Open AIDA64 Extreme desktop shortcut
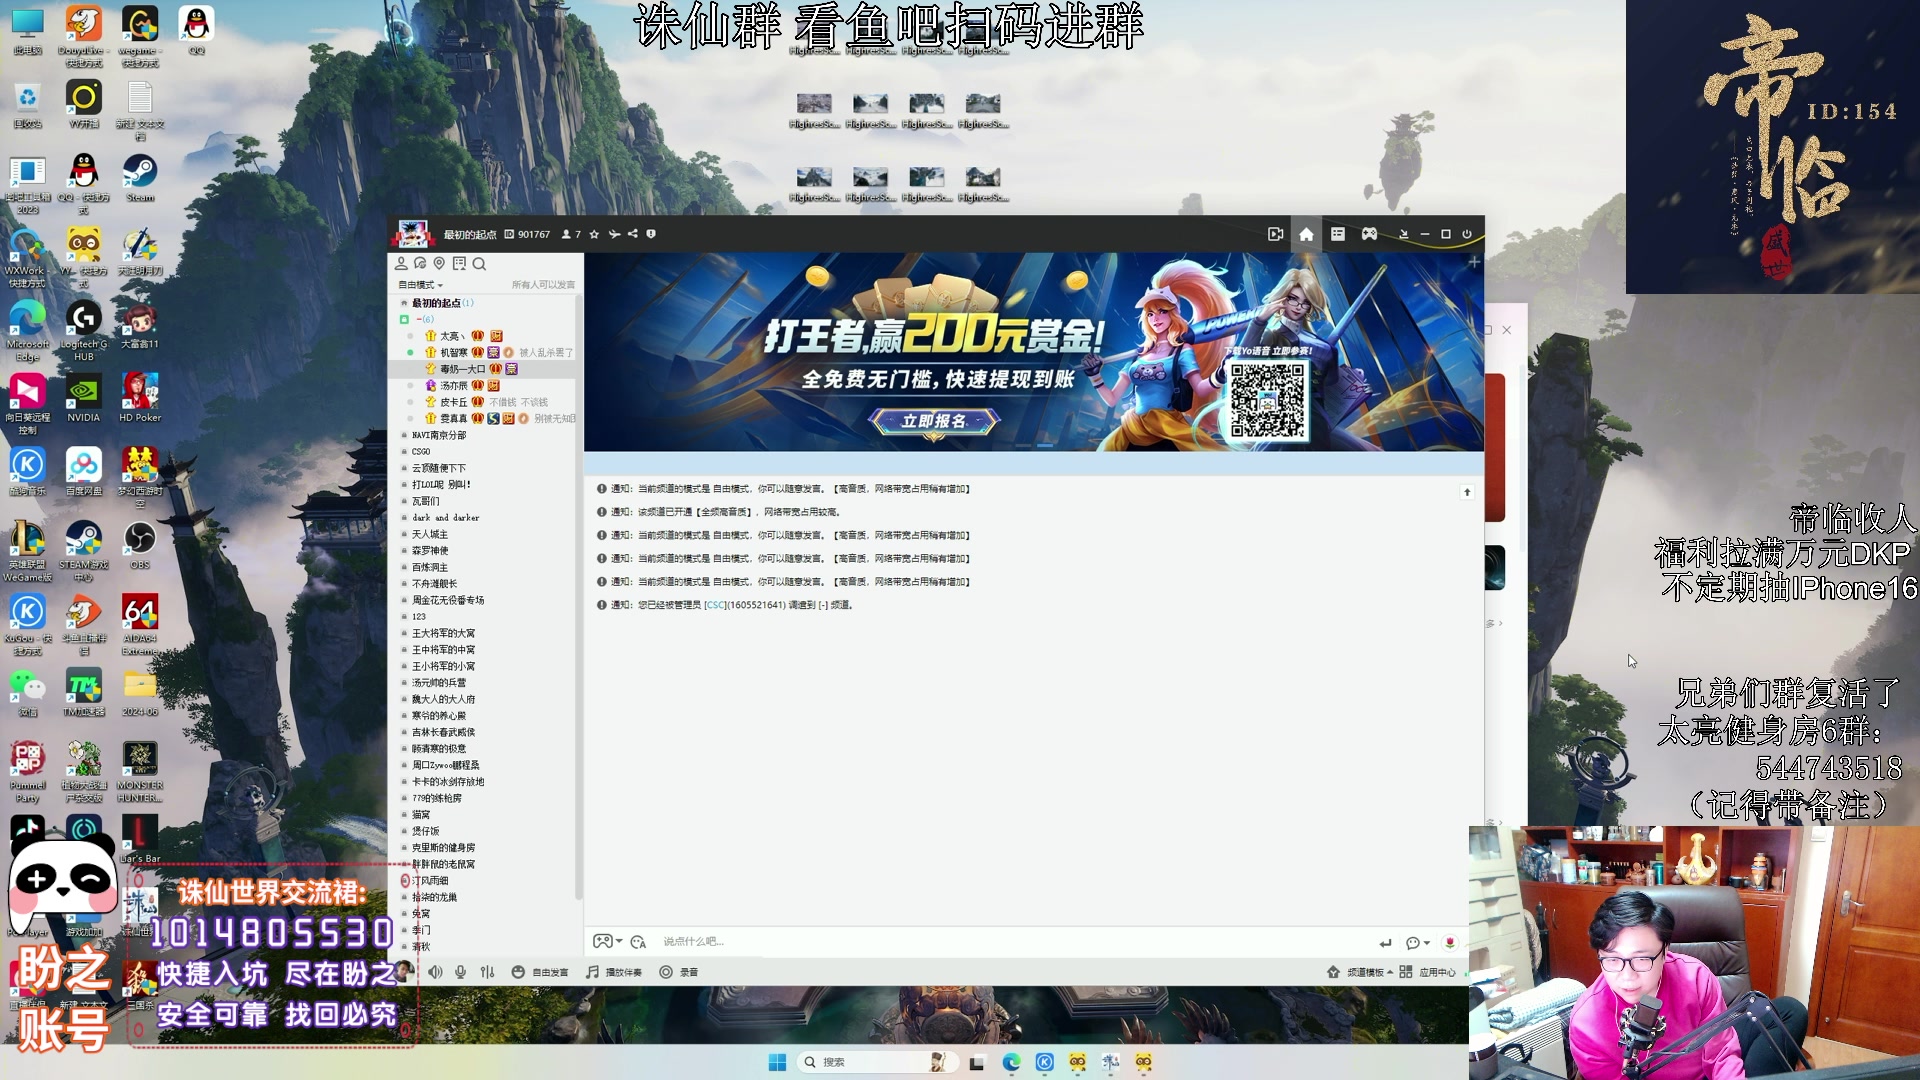 [x=140, y=625]
